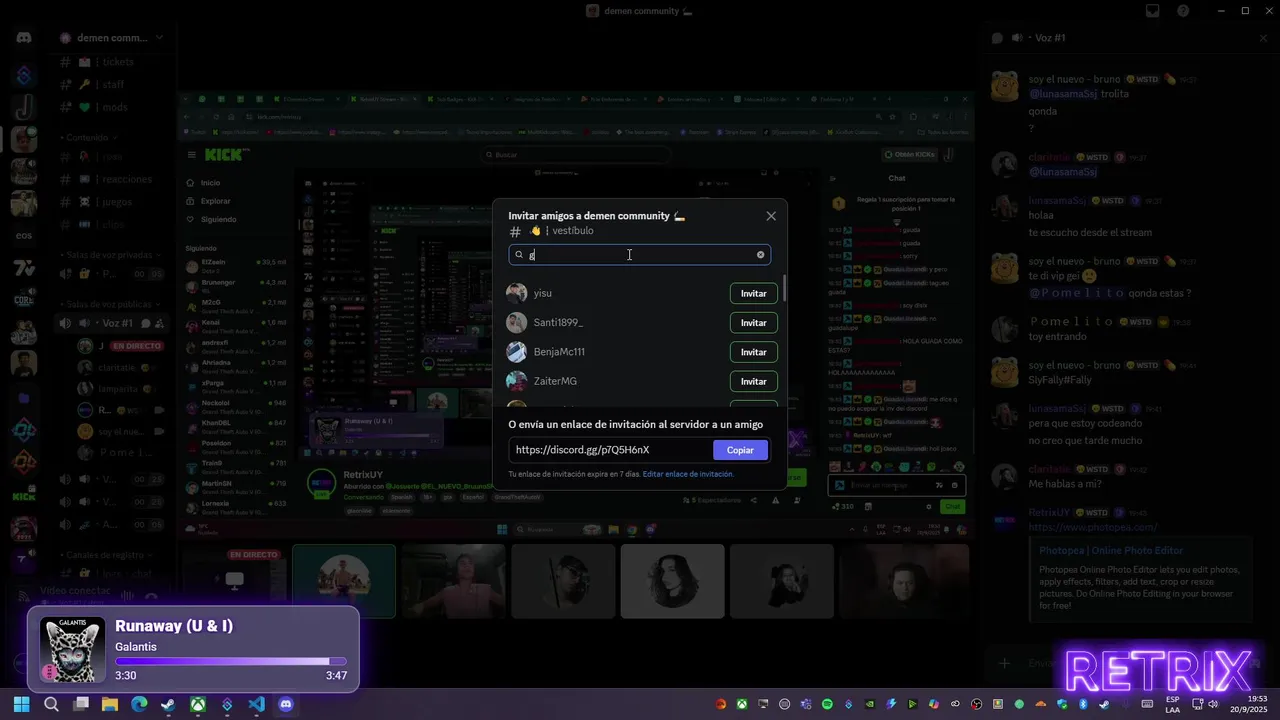Open the Windows Start menu

click(22, 704)
